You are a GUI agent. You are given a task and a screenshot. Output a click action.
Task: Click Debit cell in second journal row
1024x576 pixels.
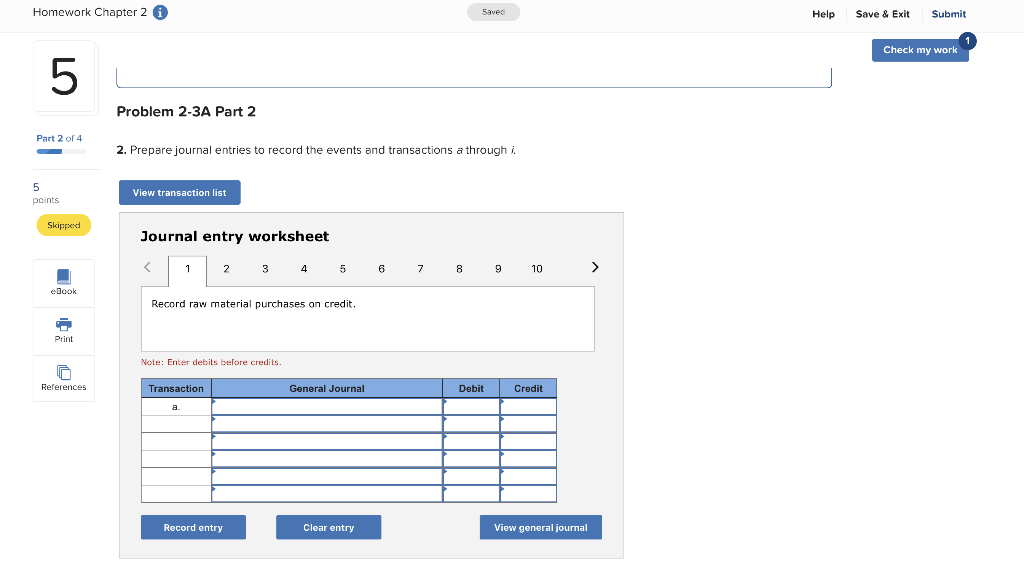click(x=472, y=424)
